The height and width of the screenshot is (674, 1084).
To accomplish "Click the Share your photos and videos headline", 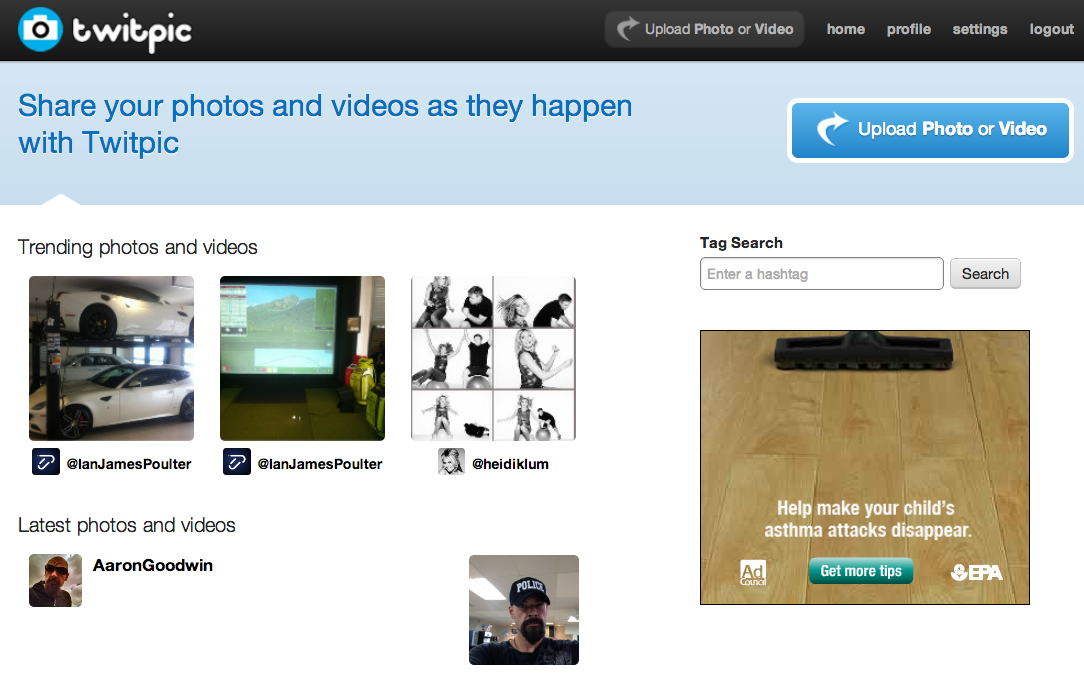I will [325, 124].
